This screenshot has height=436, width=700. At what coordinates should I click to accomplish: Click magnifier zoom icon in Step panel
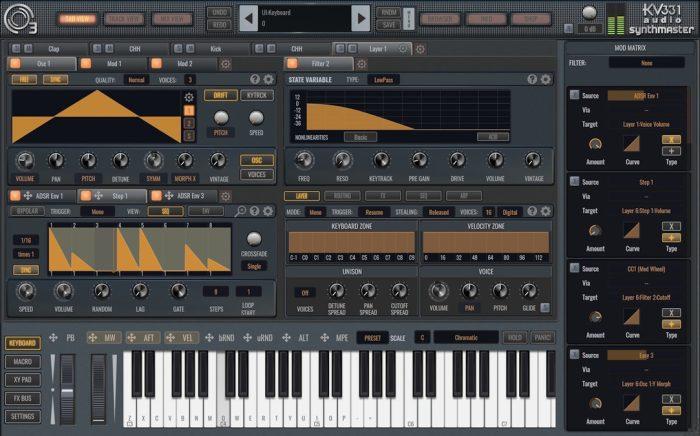[x=240, y=211]
